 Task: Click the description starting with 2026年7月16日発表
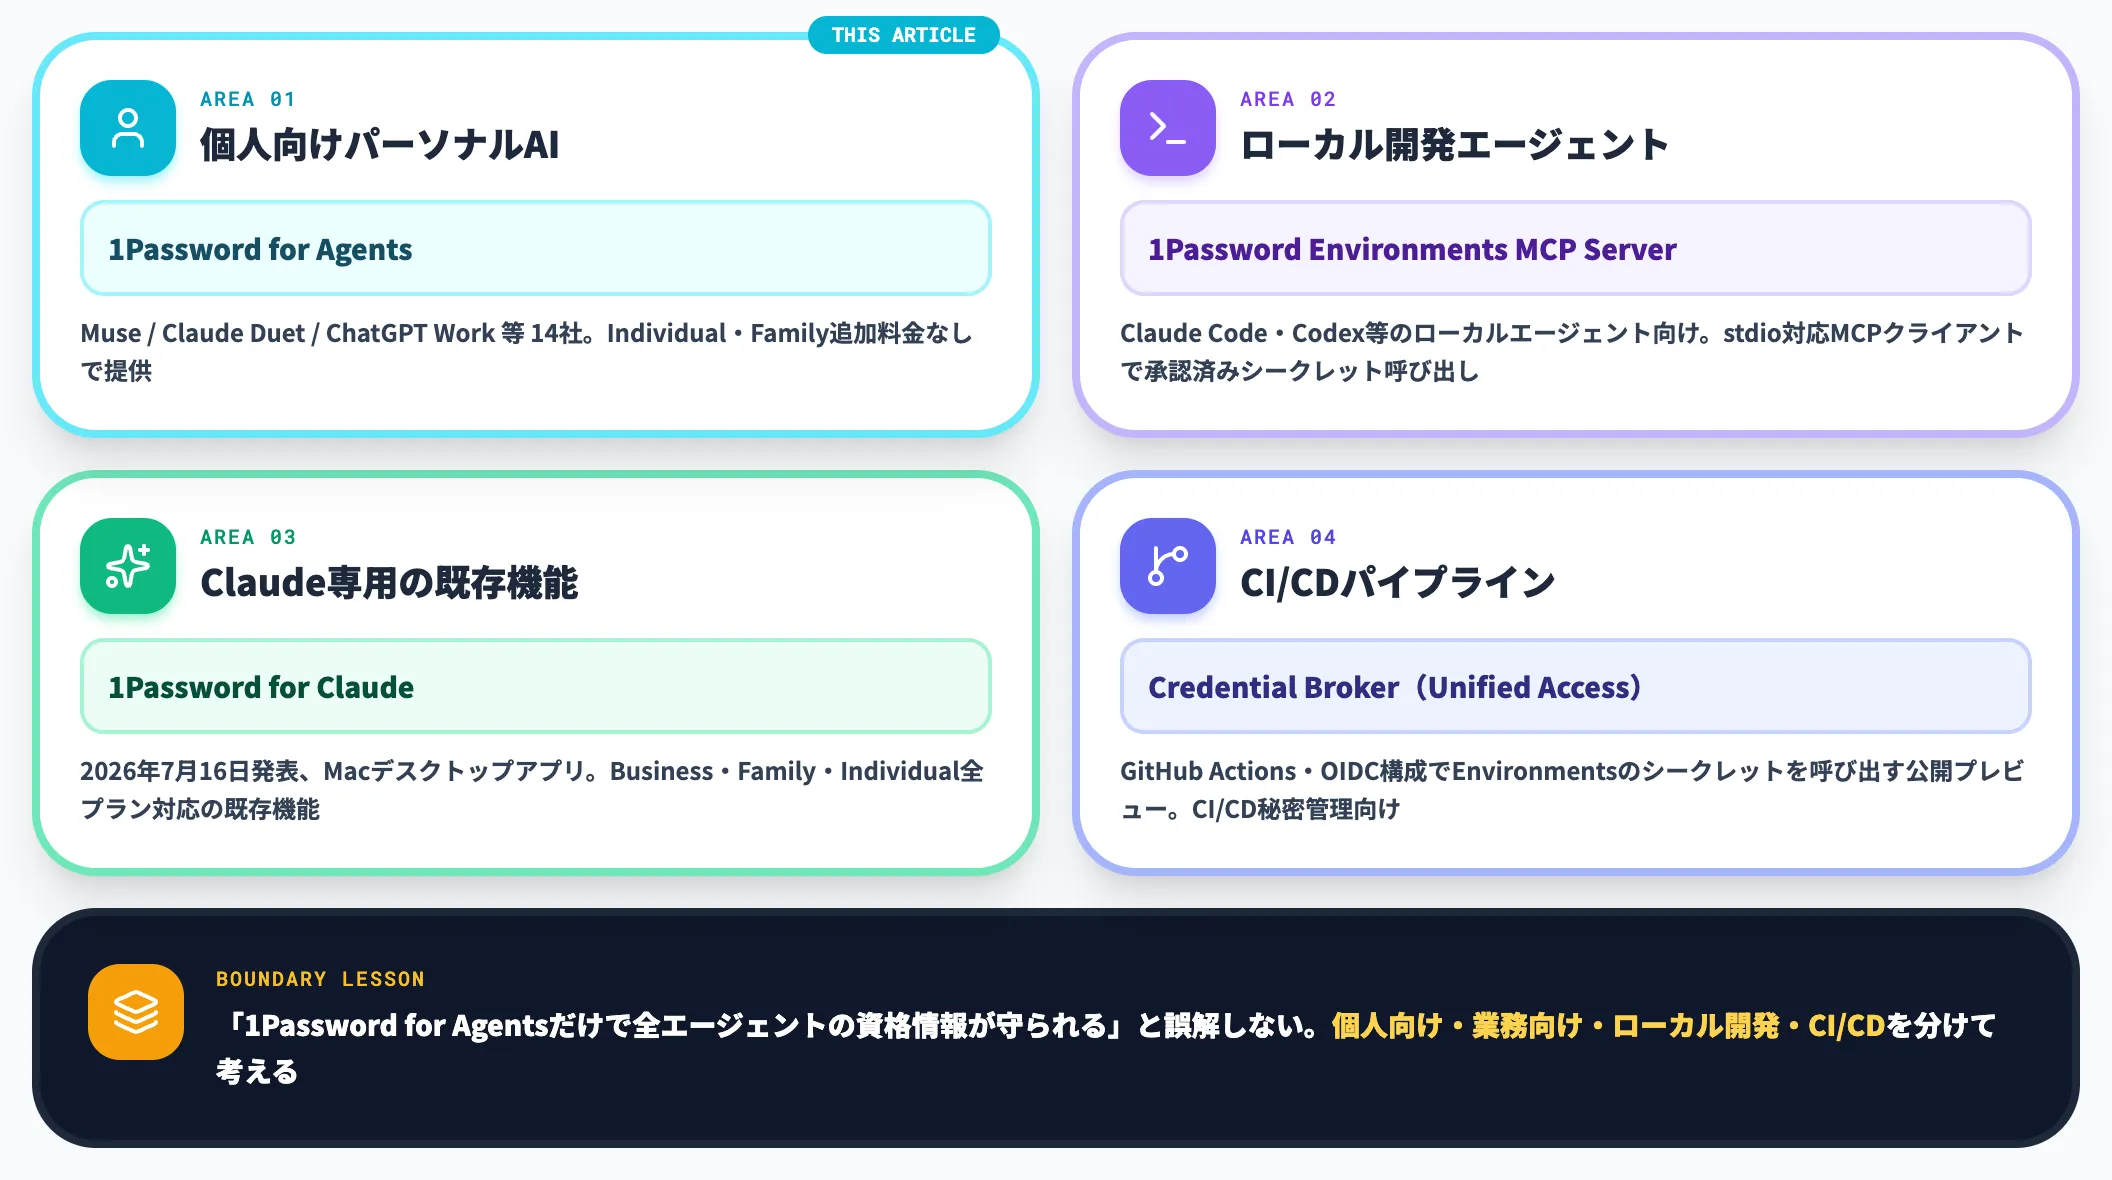tap(532, 790)
